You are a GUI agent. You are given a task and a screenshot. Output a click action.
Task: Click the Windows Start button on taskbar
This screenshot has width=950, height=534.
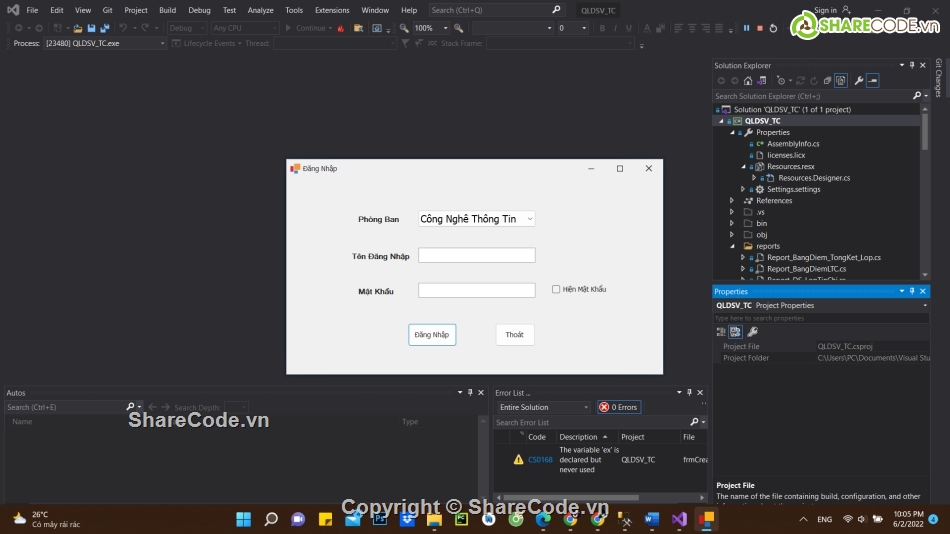tap(243, 519)
